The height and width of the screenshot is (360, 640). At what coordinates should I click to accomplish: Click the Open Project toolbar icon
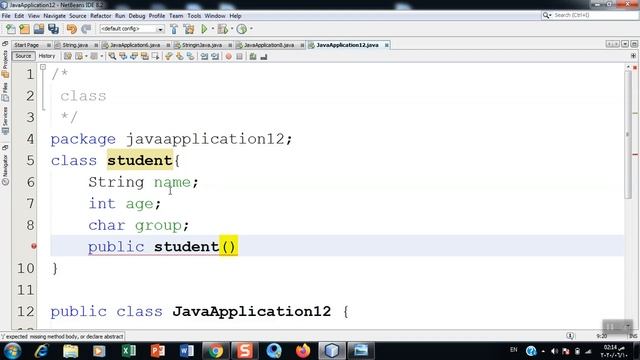coord(39,29)
